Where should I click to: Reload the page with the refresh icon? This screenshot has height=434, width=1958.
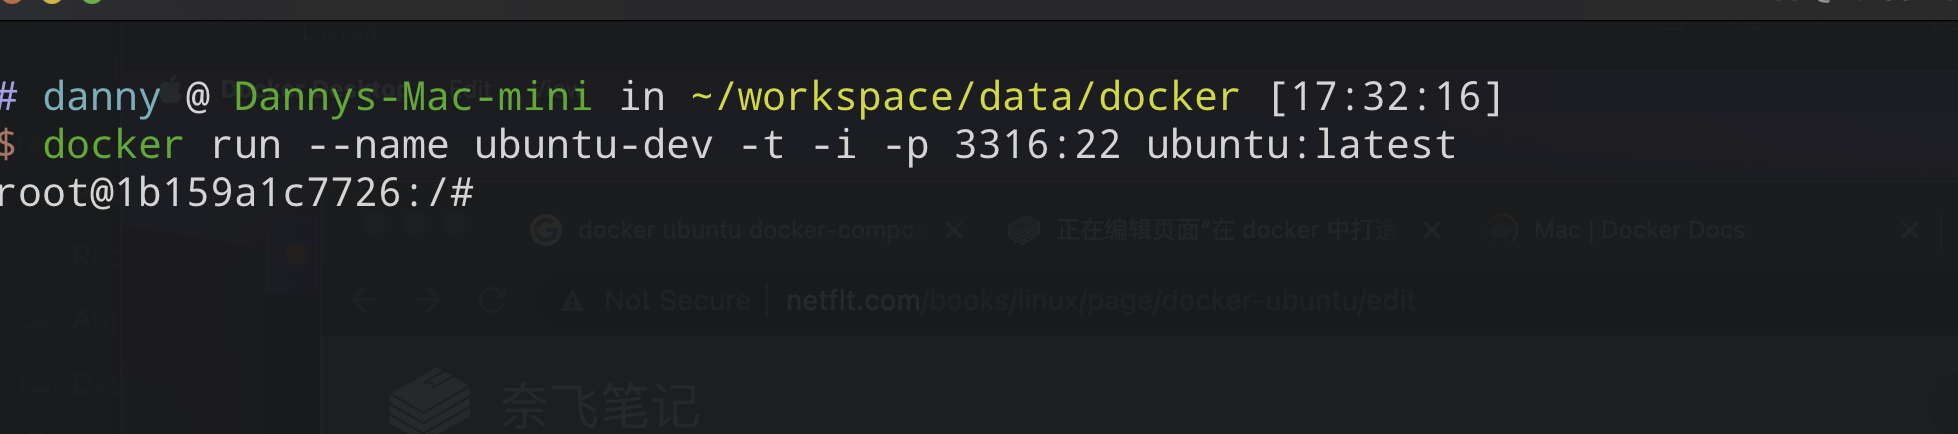tap(492, 300)
